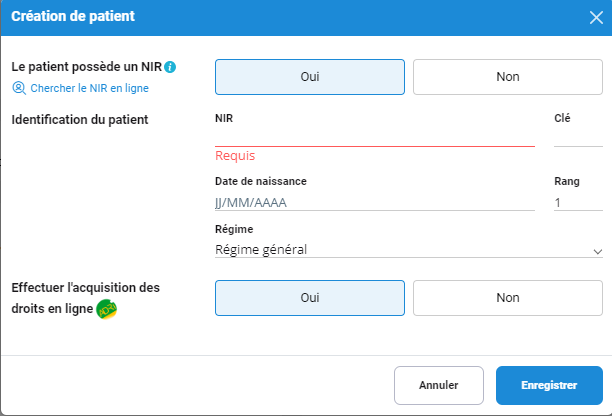The width and height of the screenshot is (612, 416).
Task: Click the Date de naissance field
Action: pos(374,202)
